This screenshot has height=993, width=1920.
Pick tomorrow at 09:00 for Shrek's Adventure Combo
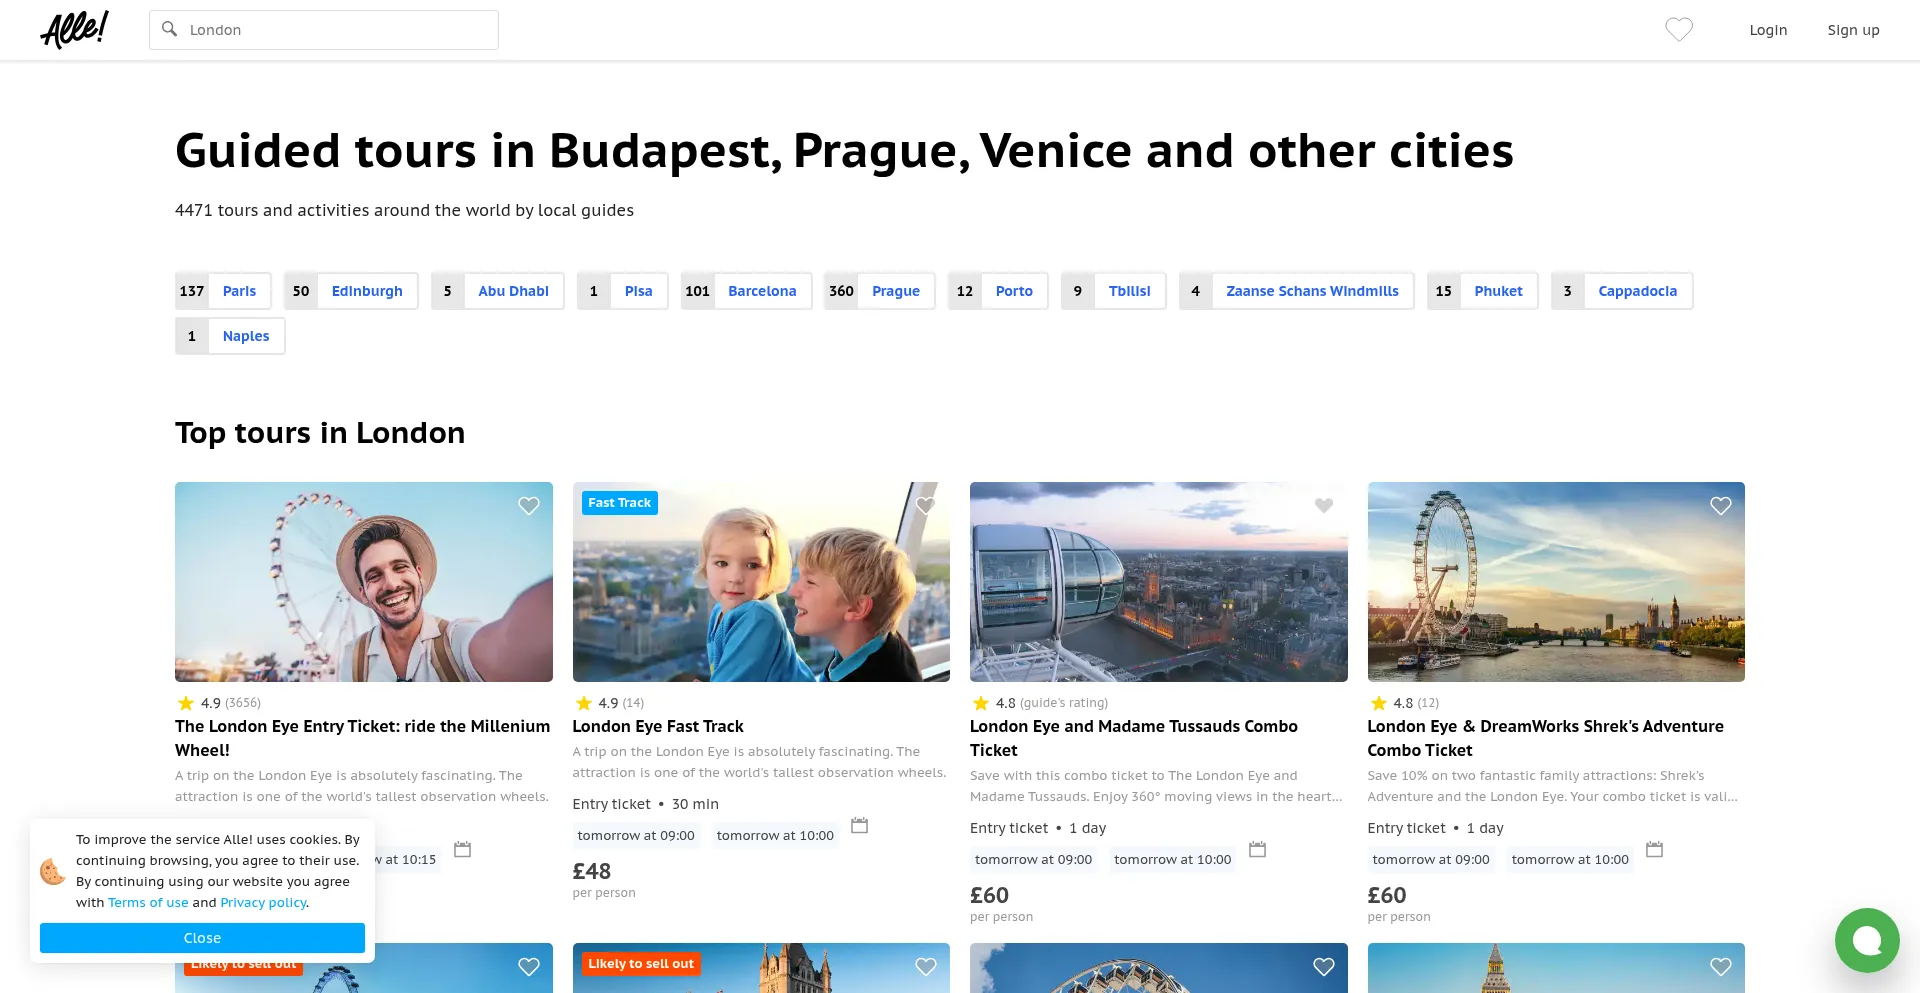click(x=1431, y=860)
